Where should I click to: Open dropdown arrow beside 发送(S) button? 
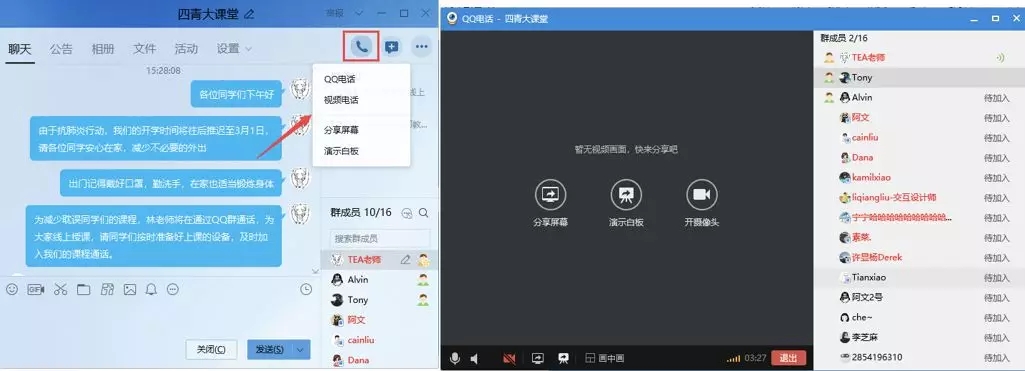pyautogui.click(x=301, y=349)
